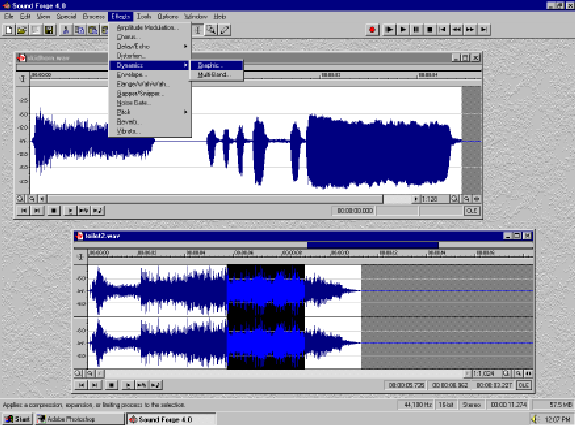
Task: Click the red Record button
Action: pos(372,29)
